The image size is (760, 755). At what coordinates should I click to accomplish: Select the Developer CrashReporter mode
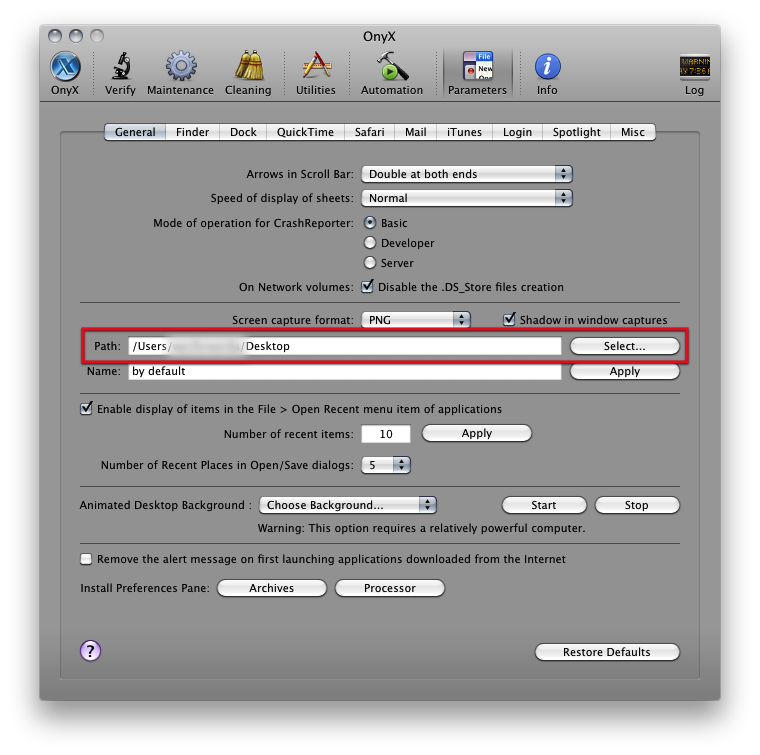tap(370, 242)
